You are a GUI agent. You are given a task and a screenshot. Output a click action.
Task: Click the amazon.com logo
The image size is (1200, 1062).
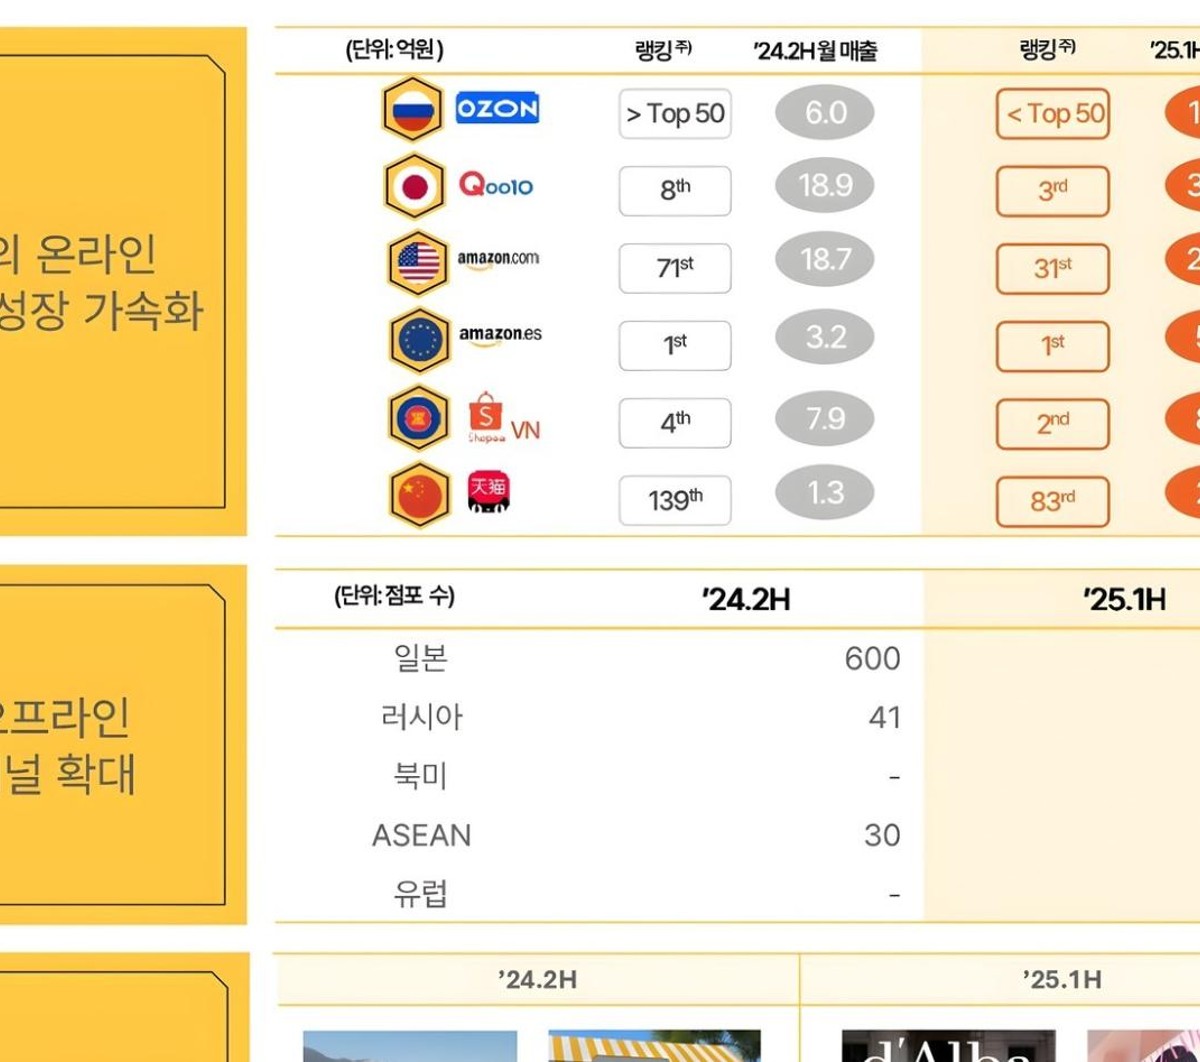tap(498, 260)
